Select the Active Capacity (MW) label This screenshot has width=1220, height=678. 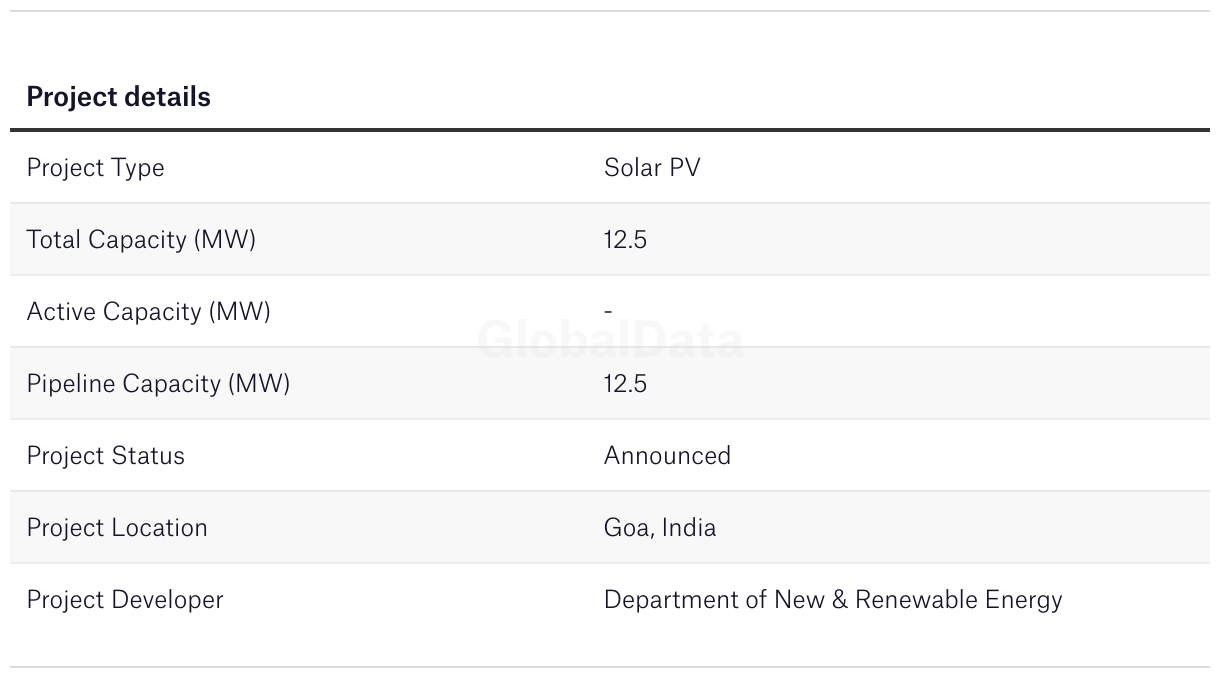point(148,312)
